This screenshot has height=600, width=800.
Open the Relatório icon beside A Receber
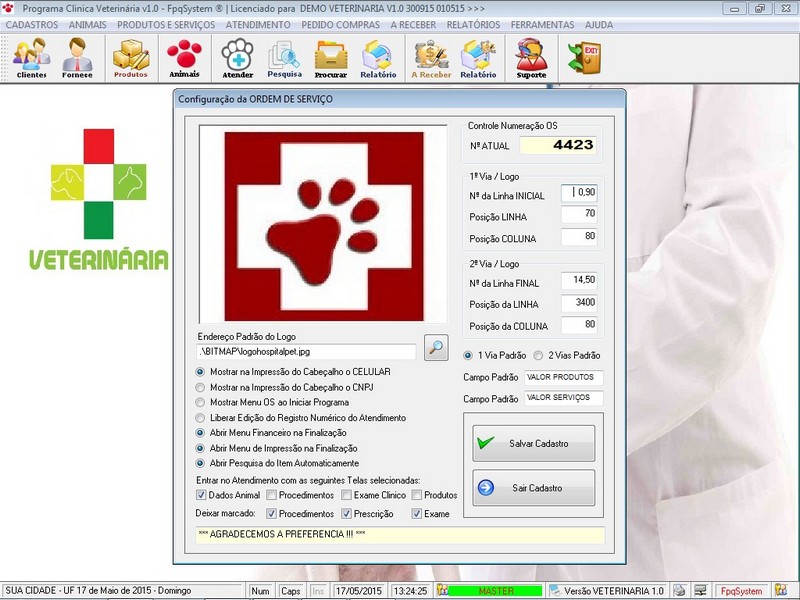[478, 58]
